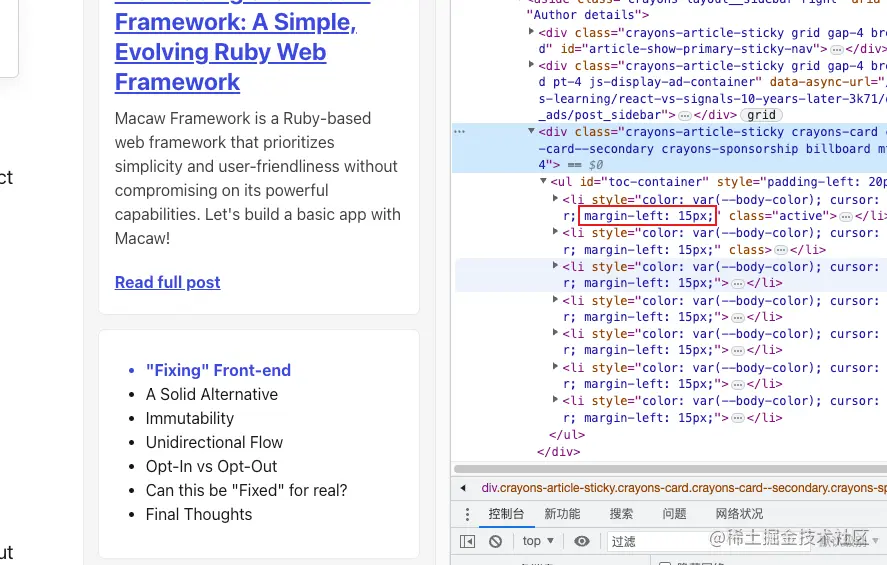Switch to the 新功能 tab
The height and width of the screenshot is (565, 887).
pos(562,514)
